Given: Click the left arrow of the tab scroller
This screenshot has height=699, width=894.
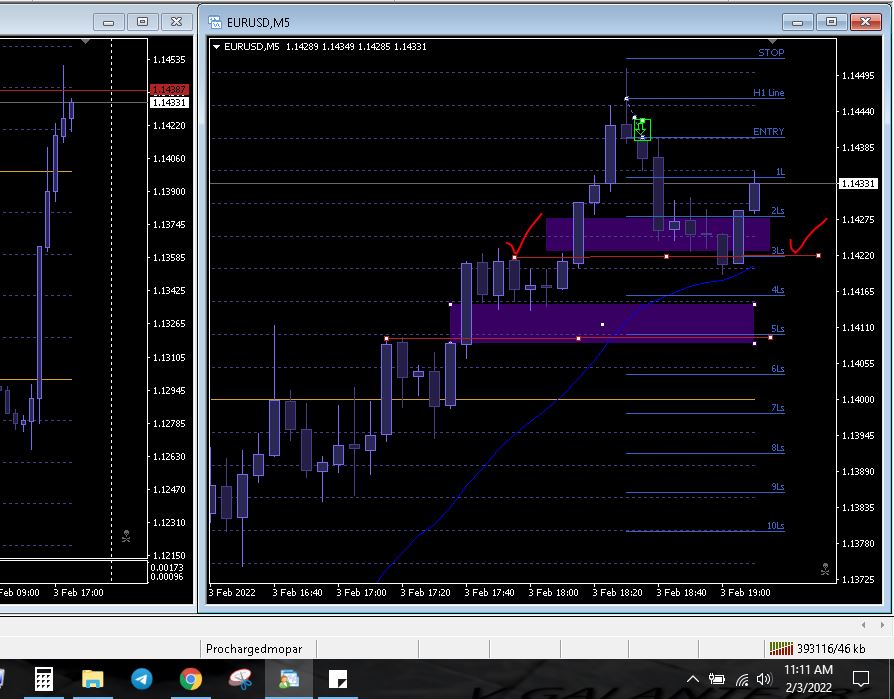Looking at the screenshot, I should tap(864, 625).
